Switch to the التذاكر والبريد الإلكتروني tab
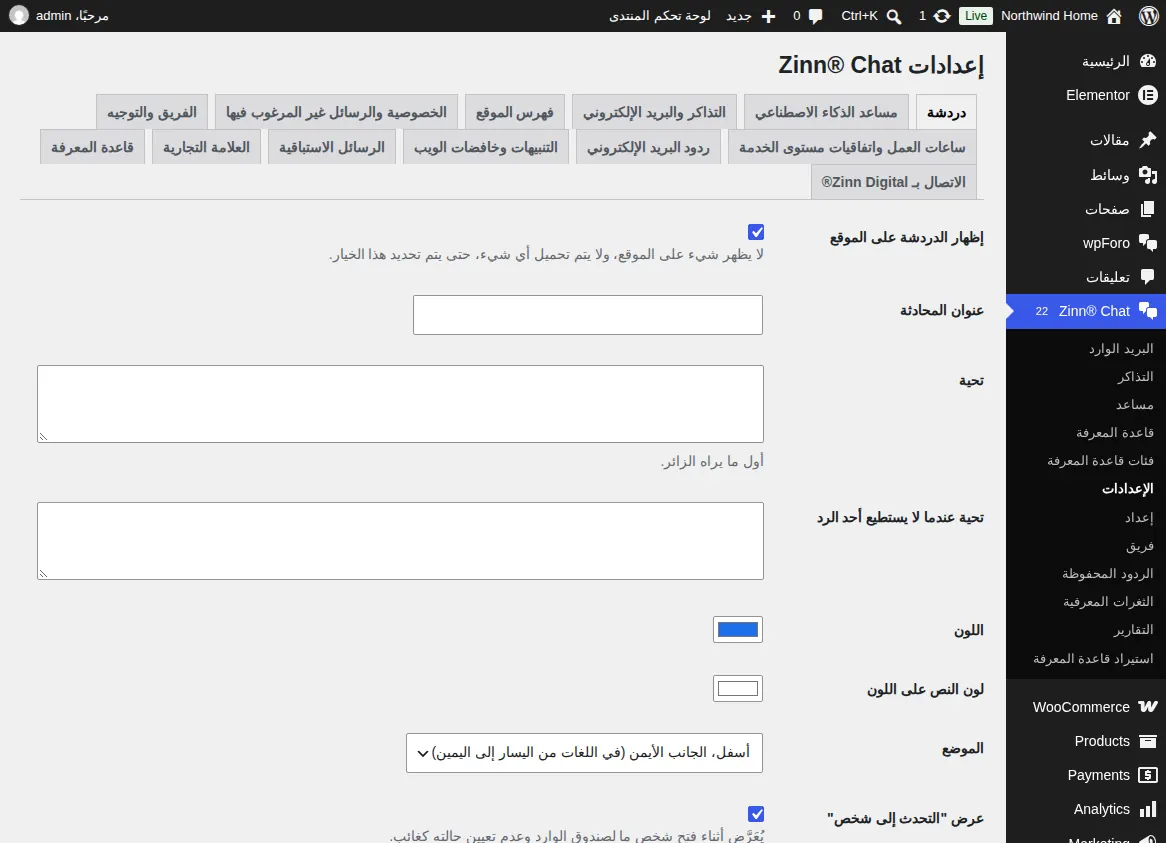 point(654,112)
